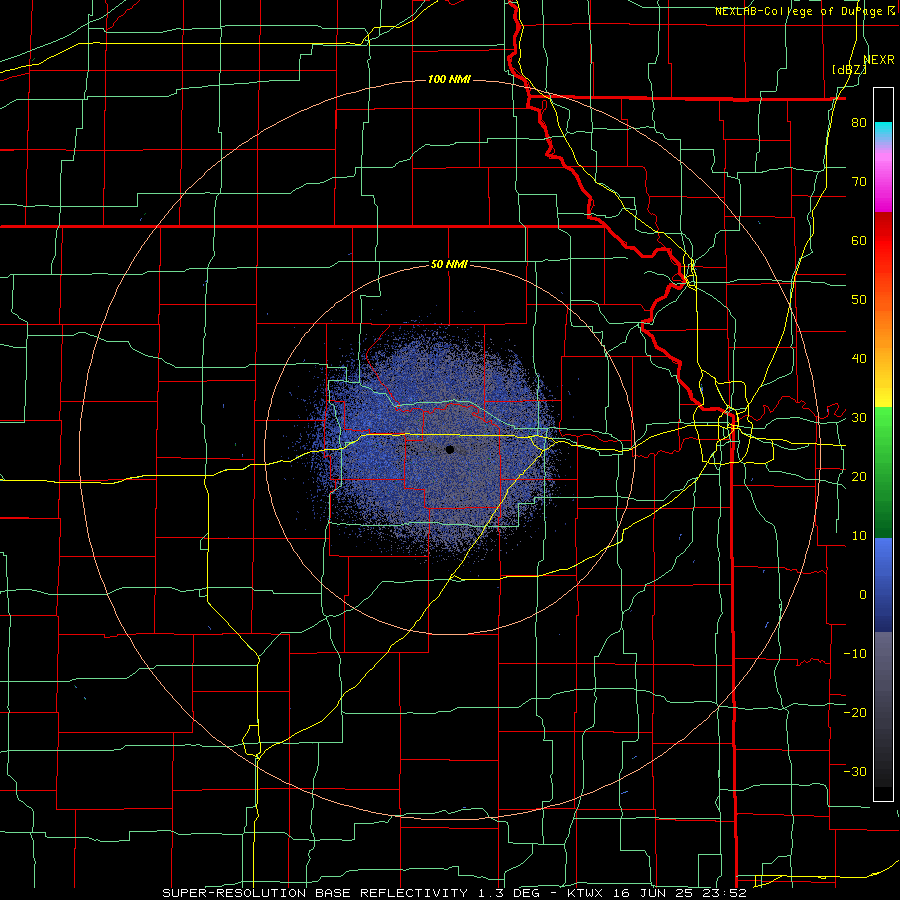Click the 'KTWX' radar station identifier

coord(586,893)
